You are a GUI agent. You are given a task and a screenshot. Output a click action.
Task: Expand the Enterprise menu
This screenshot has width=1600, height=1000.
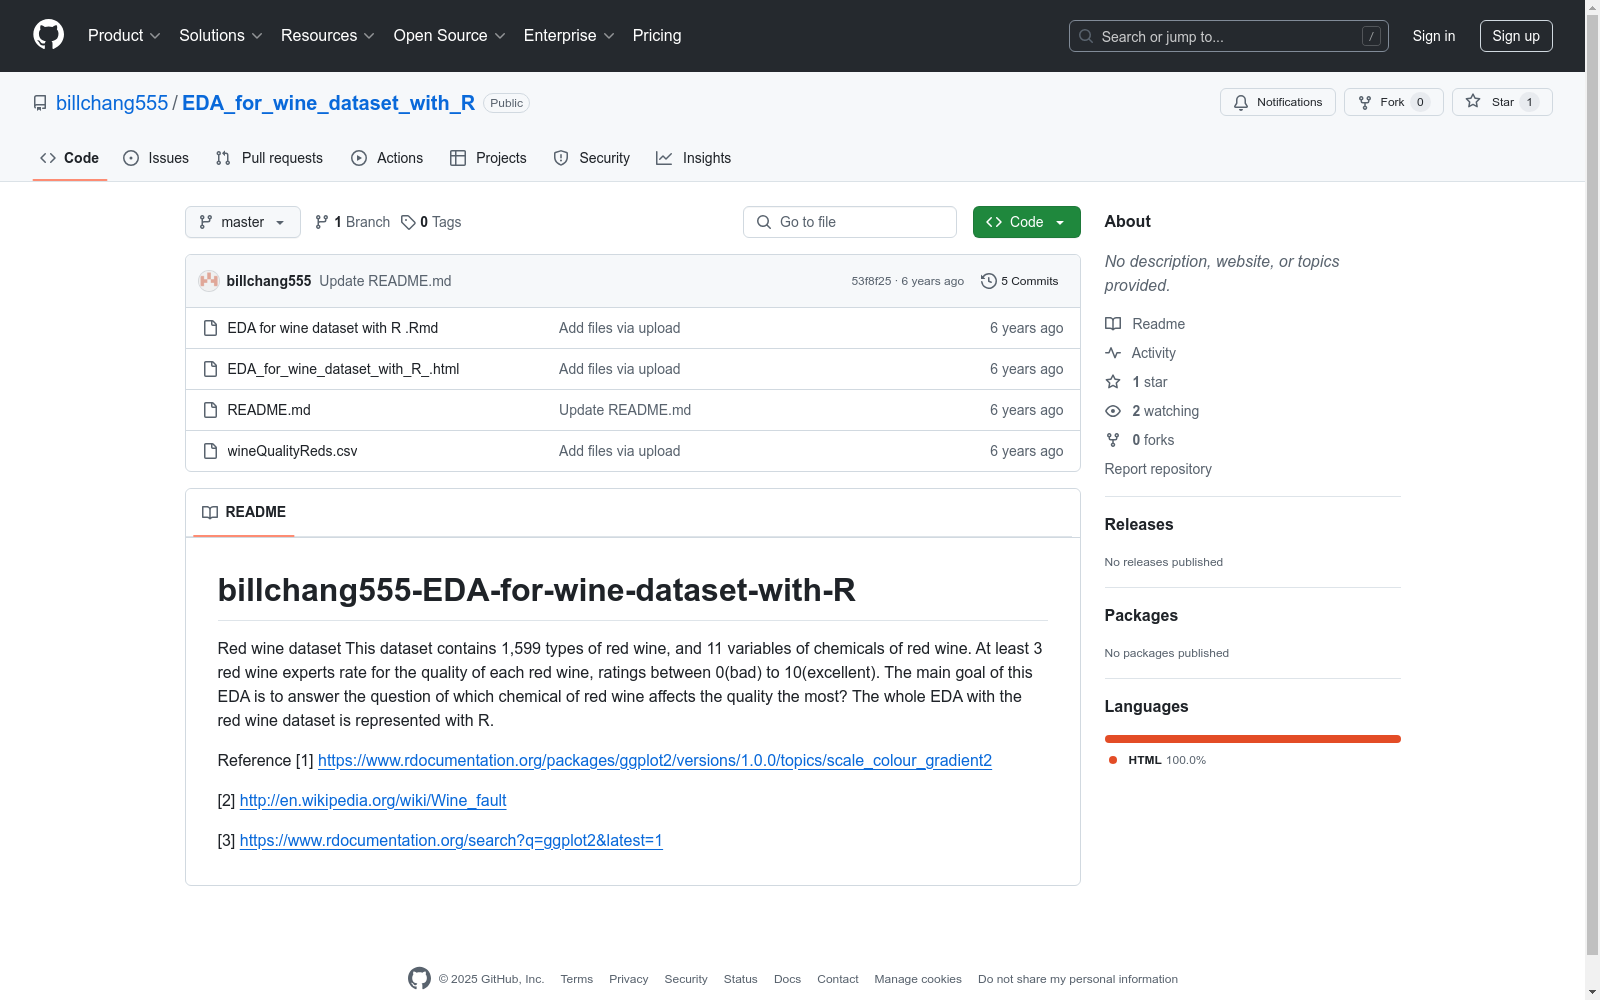[569, 35]
